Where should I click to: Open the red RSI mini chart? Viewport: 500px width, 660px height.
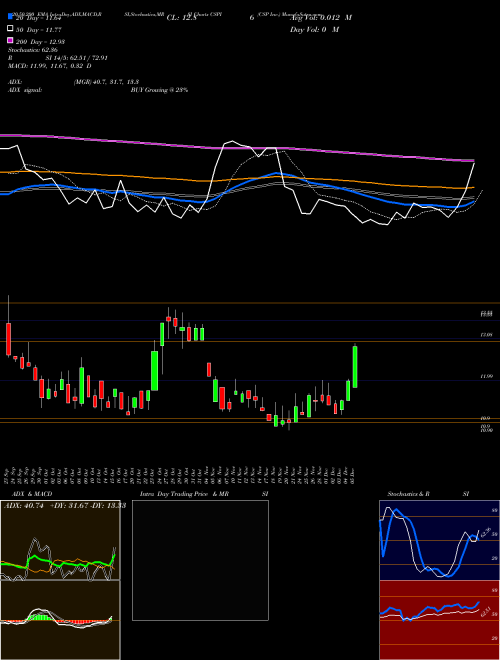(439, 620)
